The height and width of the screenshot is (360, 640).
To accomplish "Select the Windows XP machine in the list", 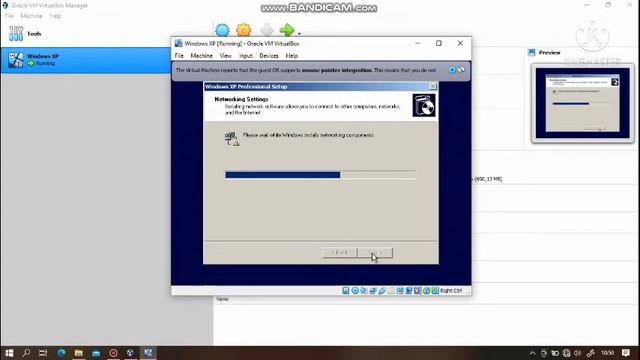I will (x=86, y=60).
